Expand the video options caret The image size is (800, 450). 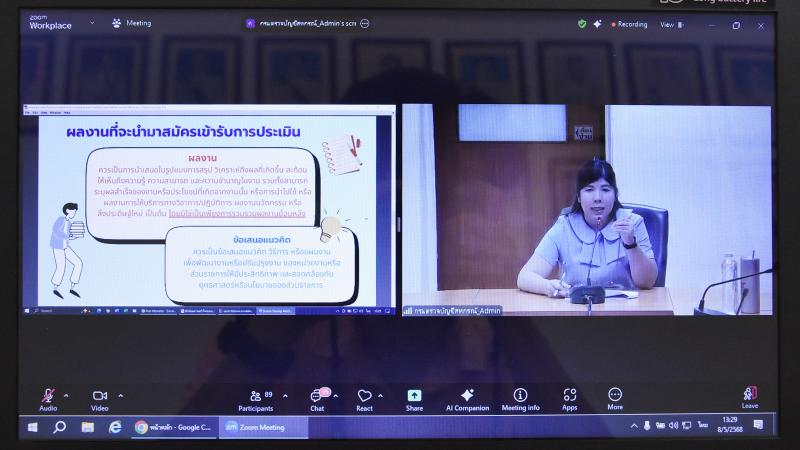point(120,395)
